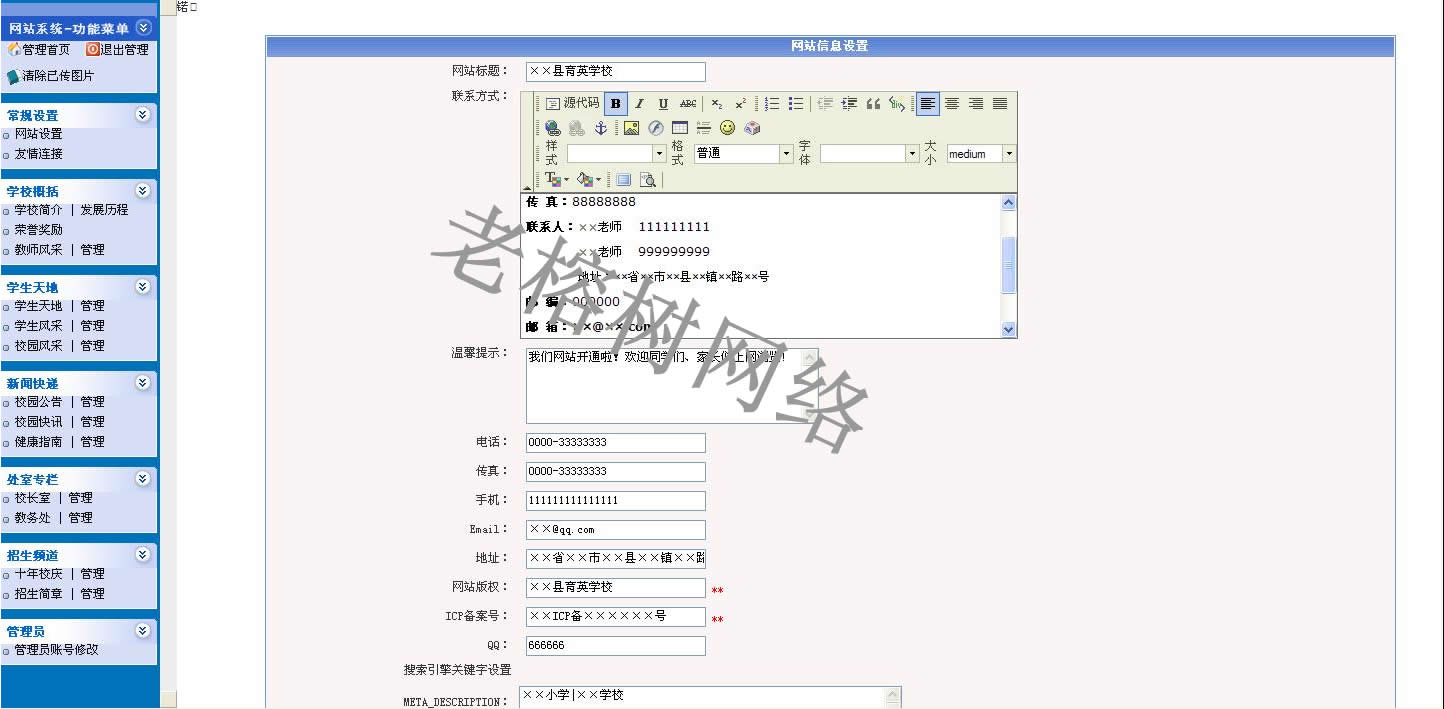Collapse the 学校概括 section
Screen dimensions: 1444x709
coord(143,190)
